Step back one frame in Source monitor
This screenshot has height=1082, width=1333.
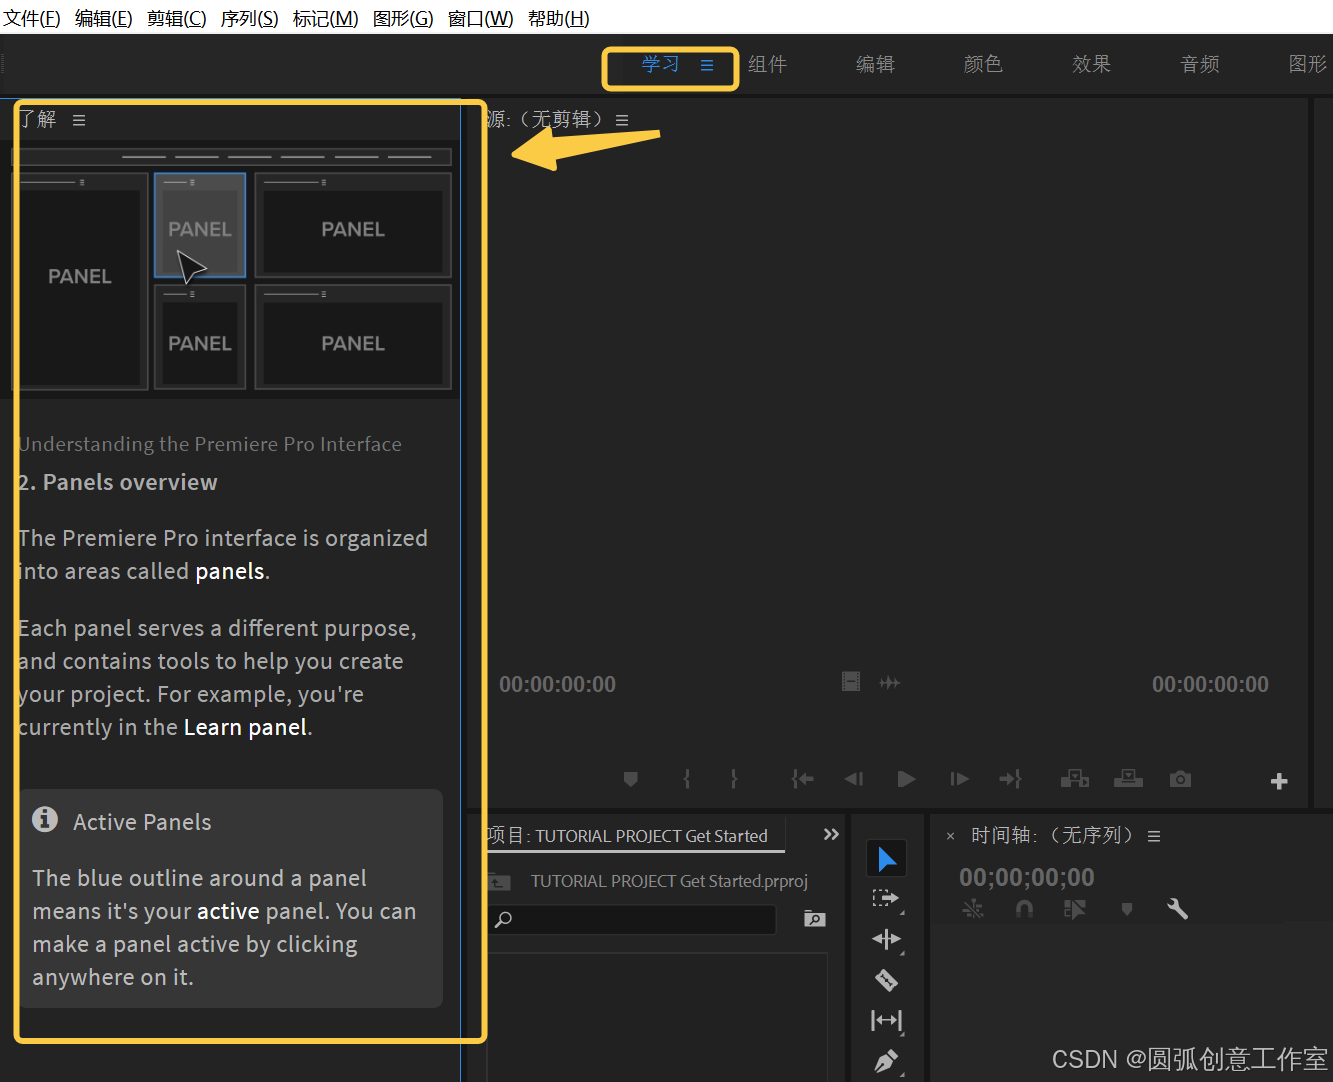[853, 779]
